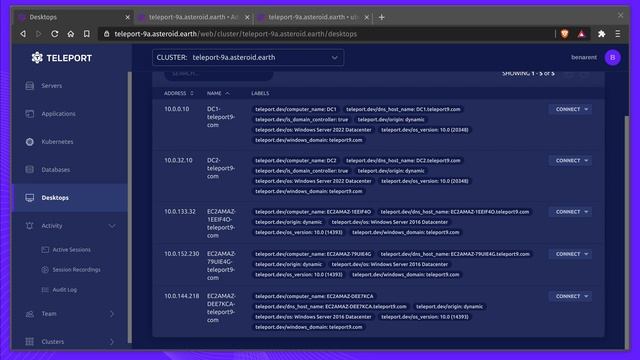
Task: Click the Active Sessions icon
Action: pos(45,249)
